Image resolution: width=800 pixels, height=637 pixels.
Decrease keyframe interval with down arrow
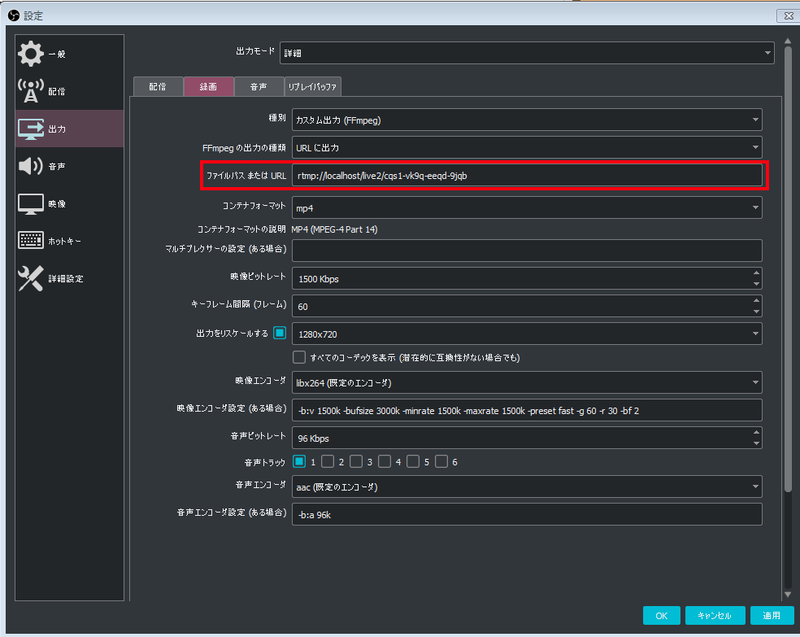click(756, 312)
